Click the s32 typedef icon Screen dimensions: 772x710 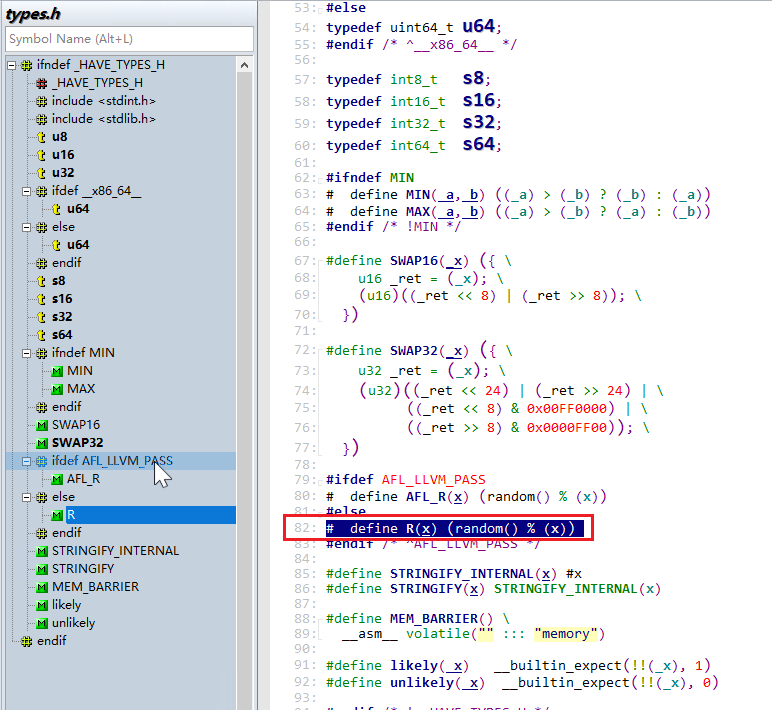pyautogui.click(x=42, y=317)
